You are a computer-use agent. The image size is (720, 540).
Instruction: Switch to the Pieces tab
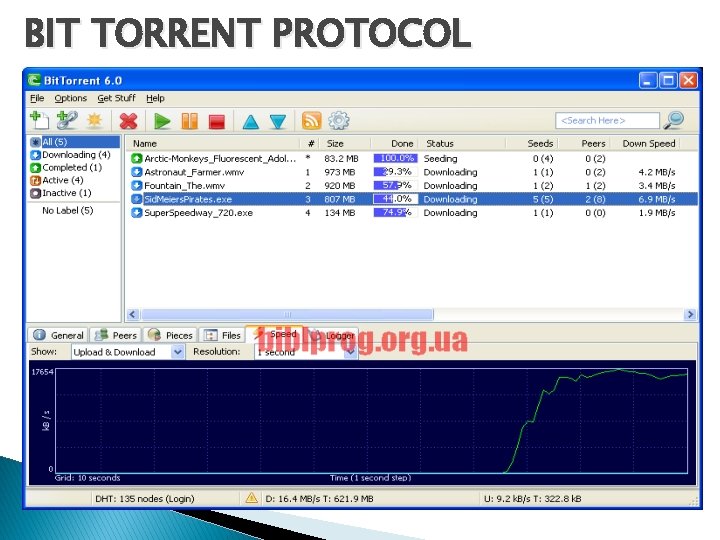pyautogui.click(x=170, y=335)
